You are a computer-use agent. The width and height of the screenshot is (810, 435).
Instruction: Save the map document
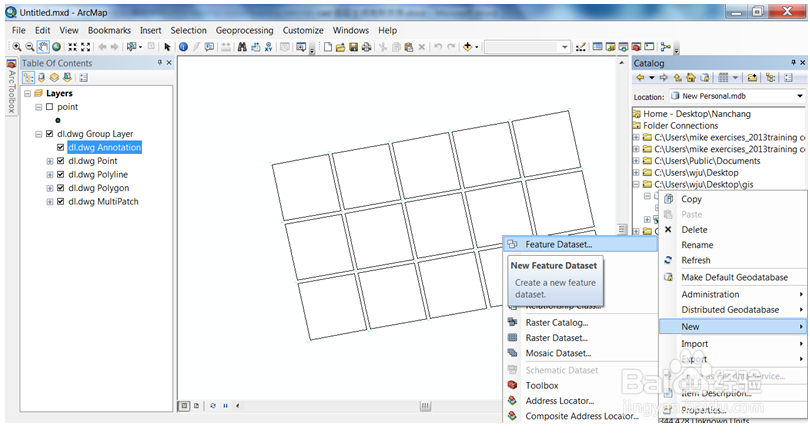(x=353, y=47)
